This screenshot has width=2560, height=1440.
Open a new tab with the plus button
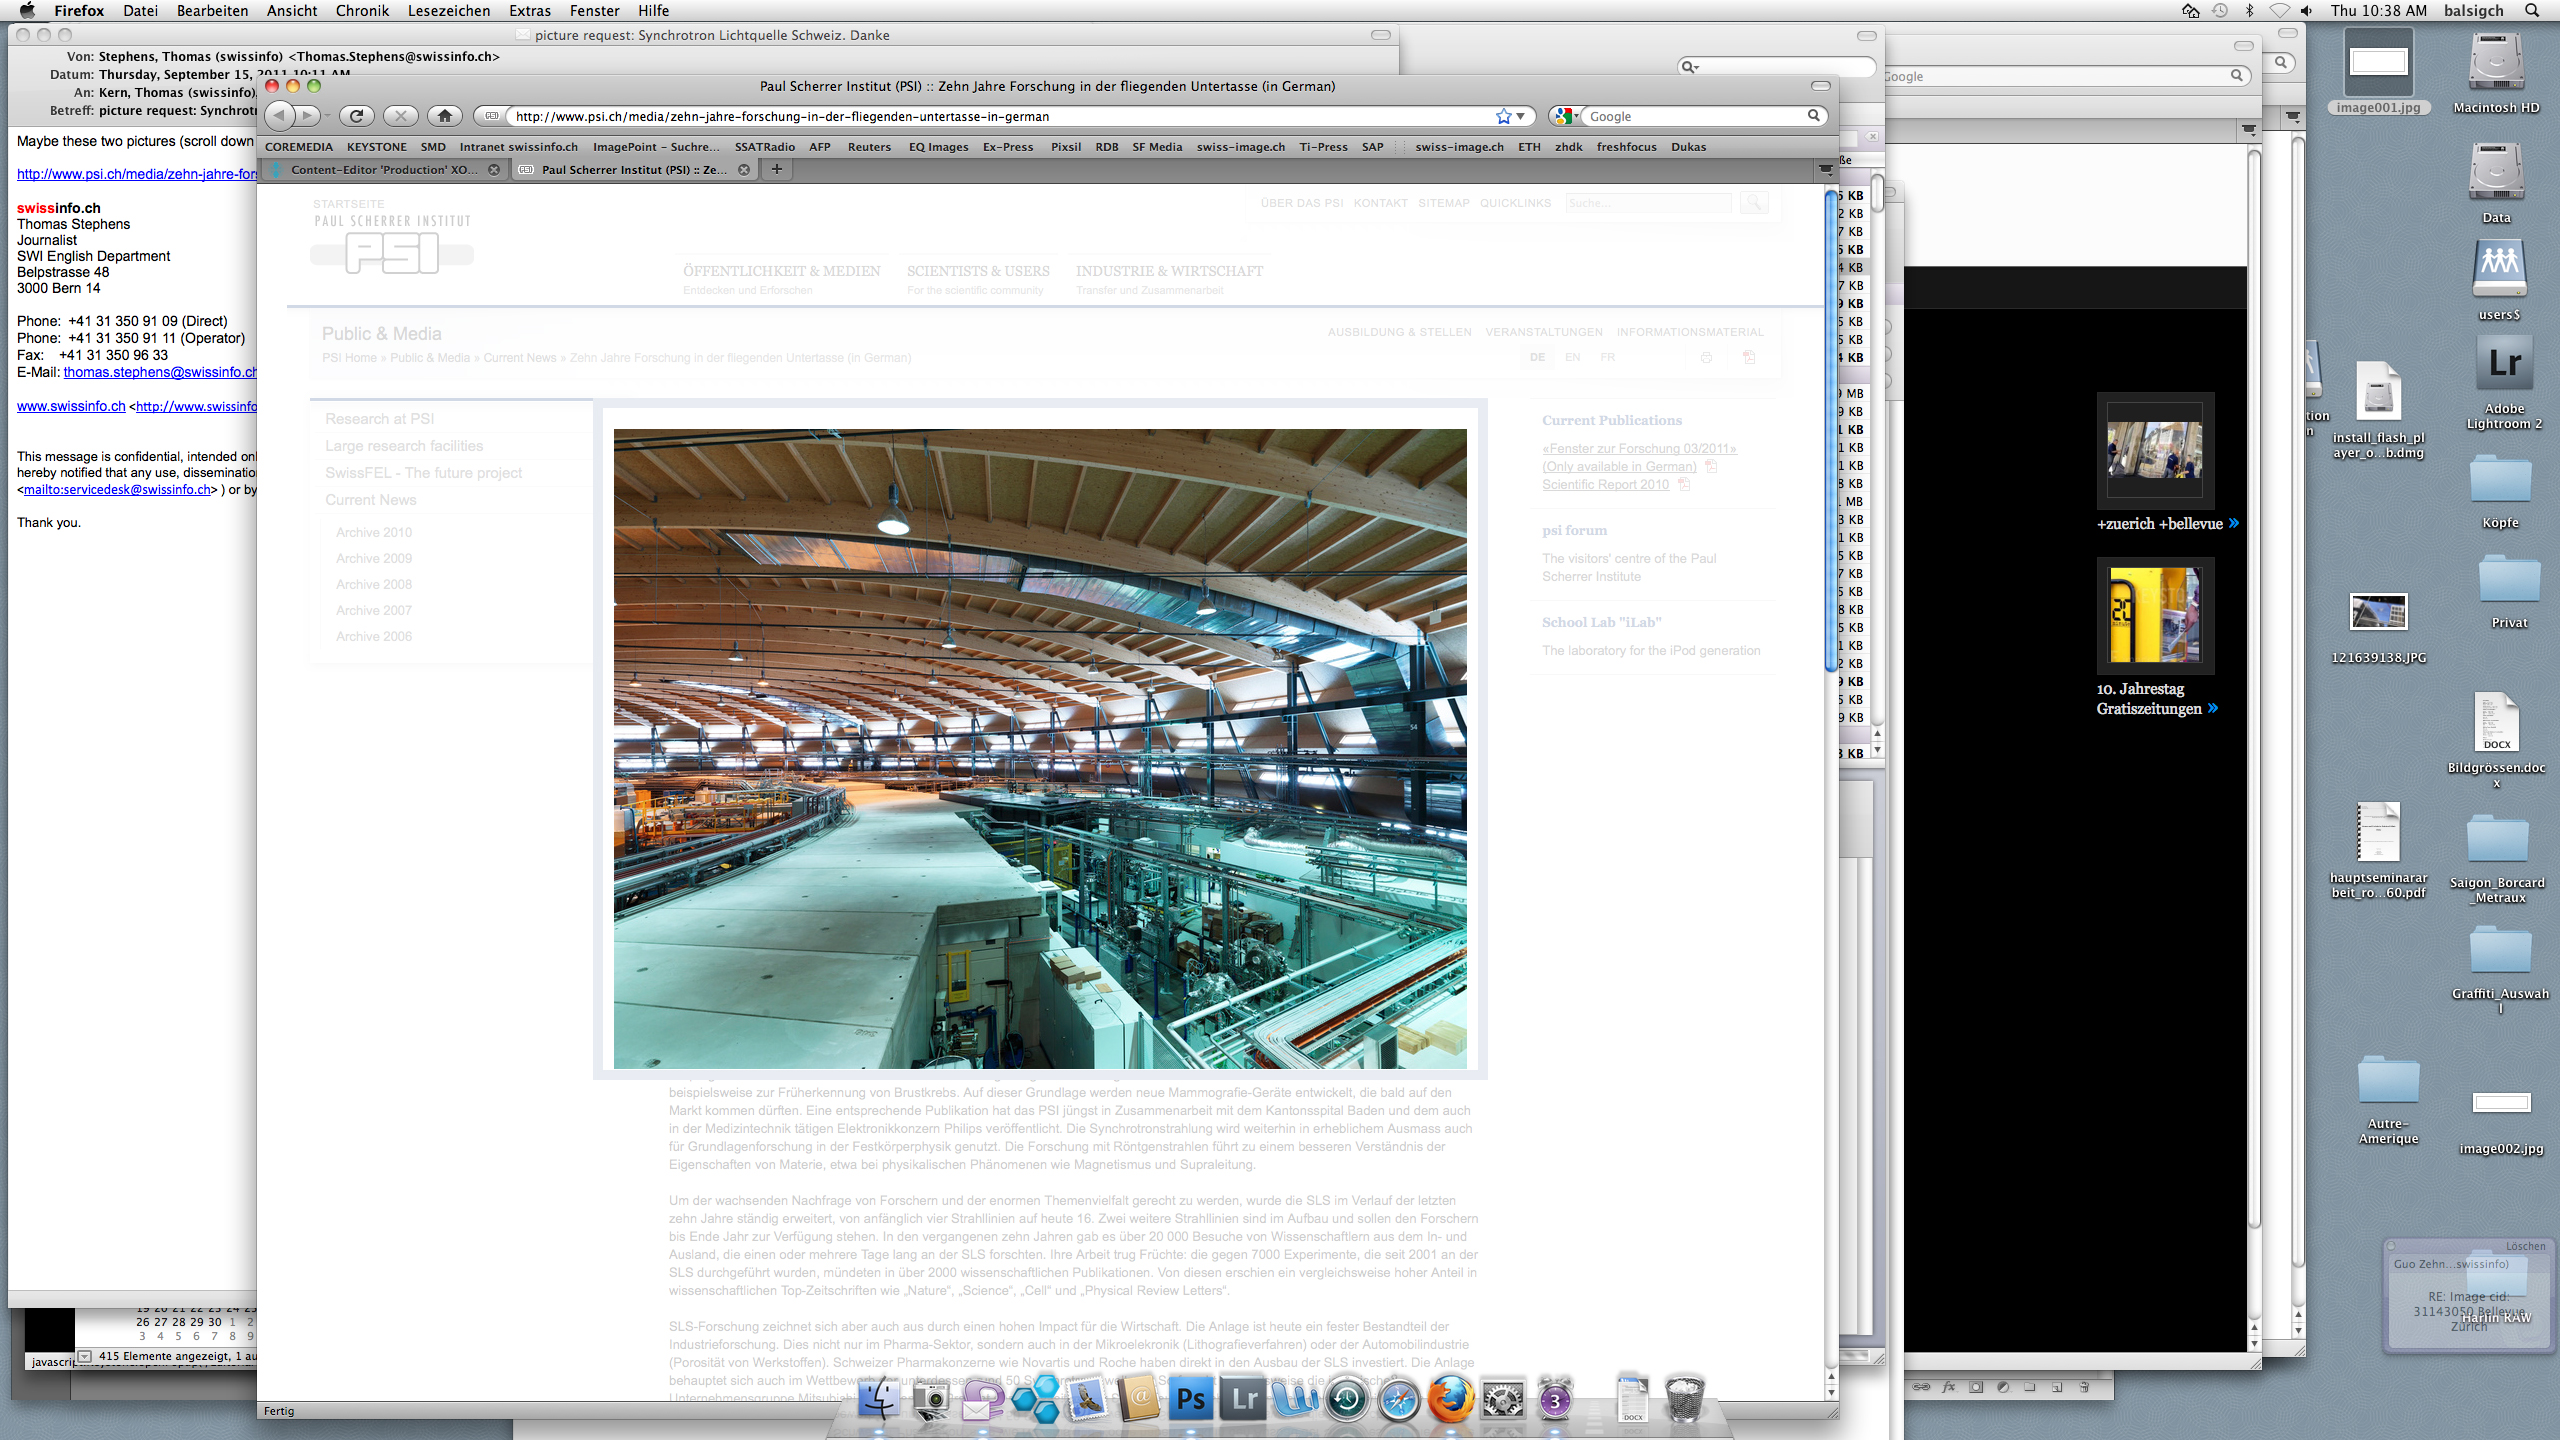tap(776, 169)
